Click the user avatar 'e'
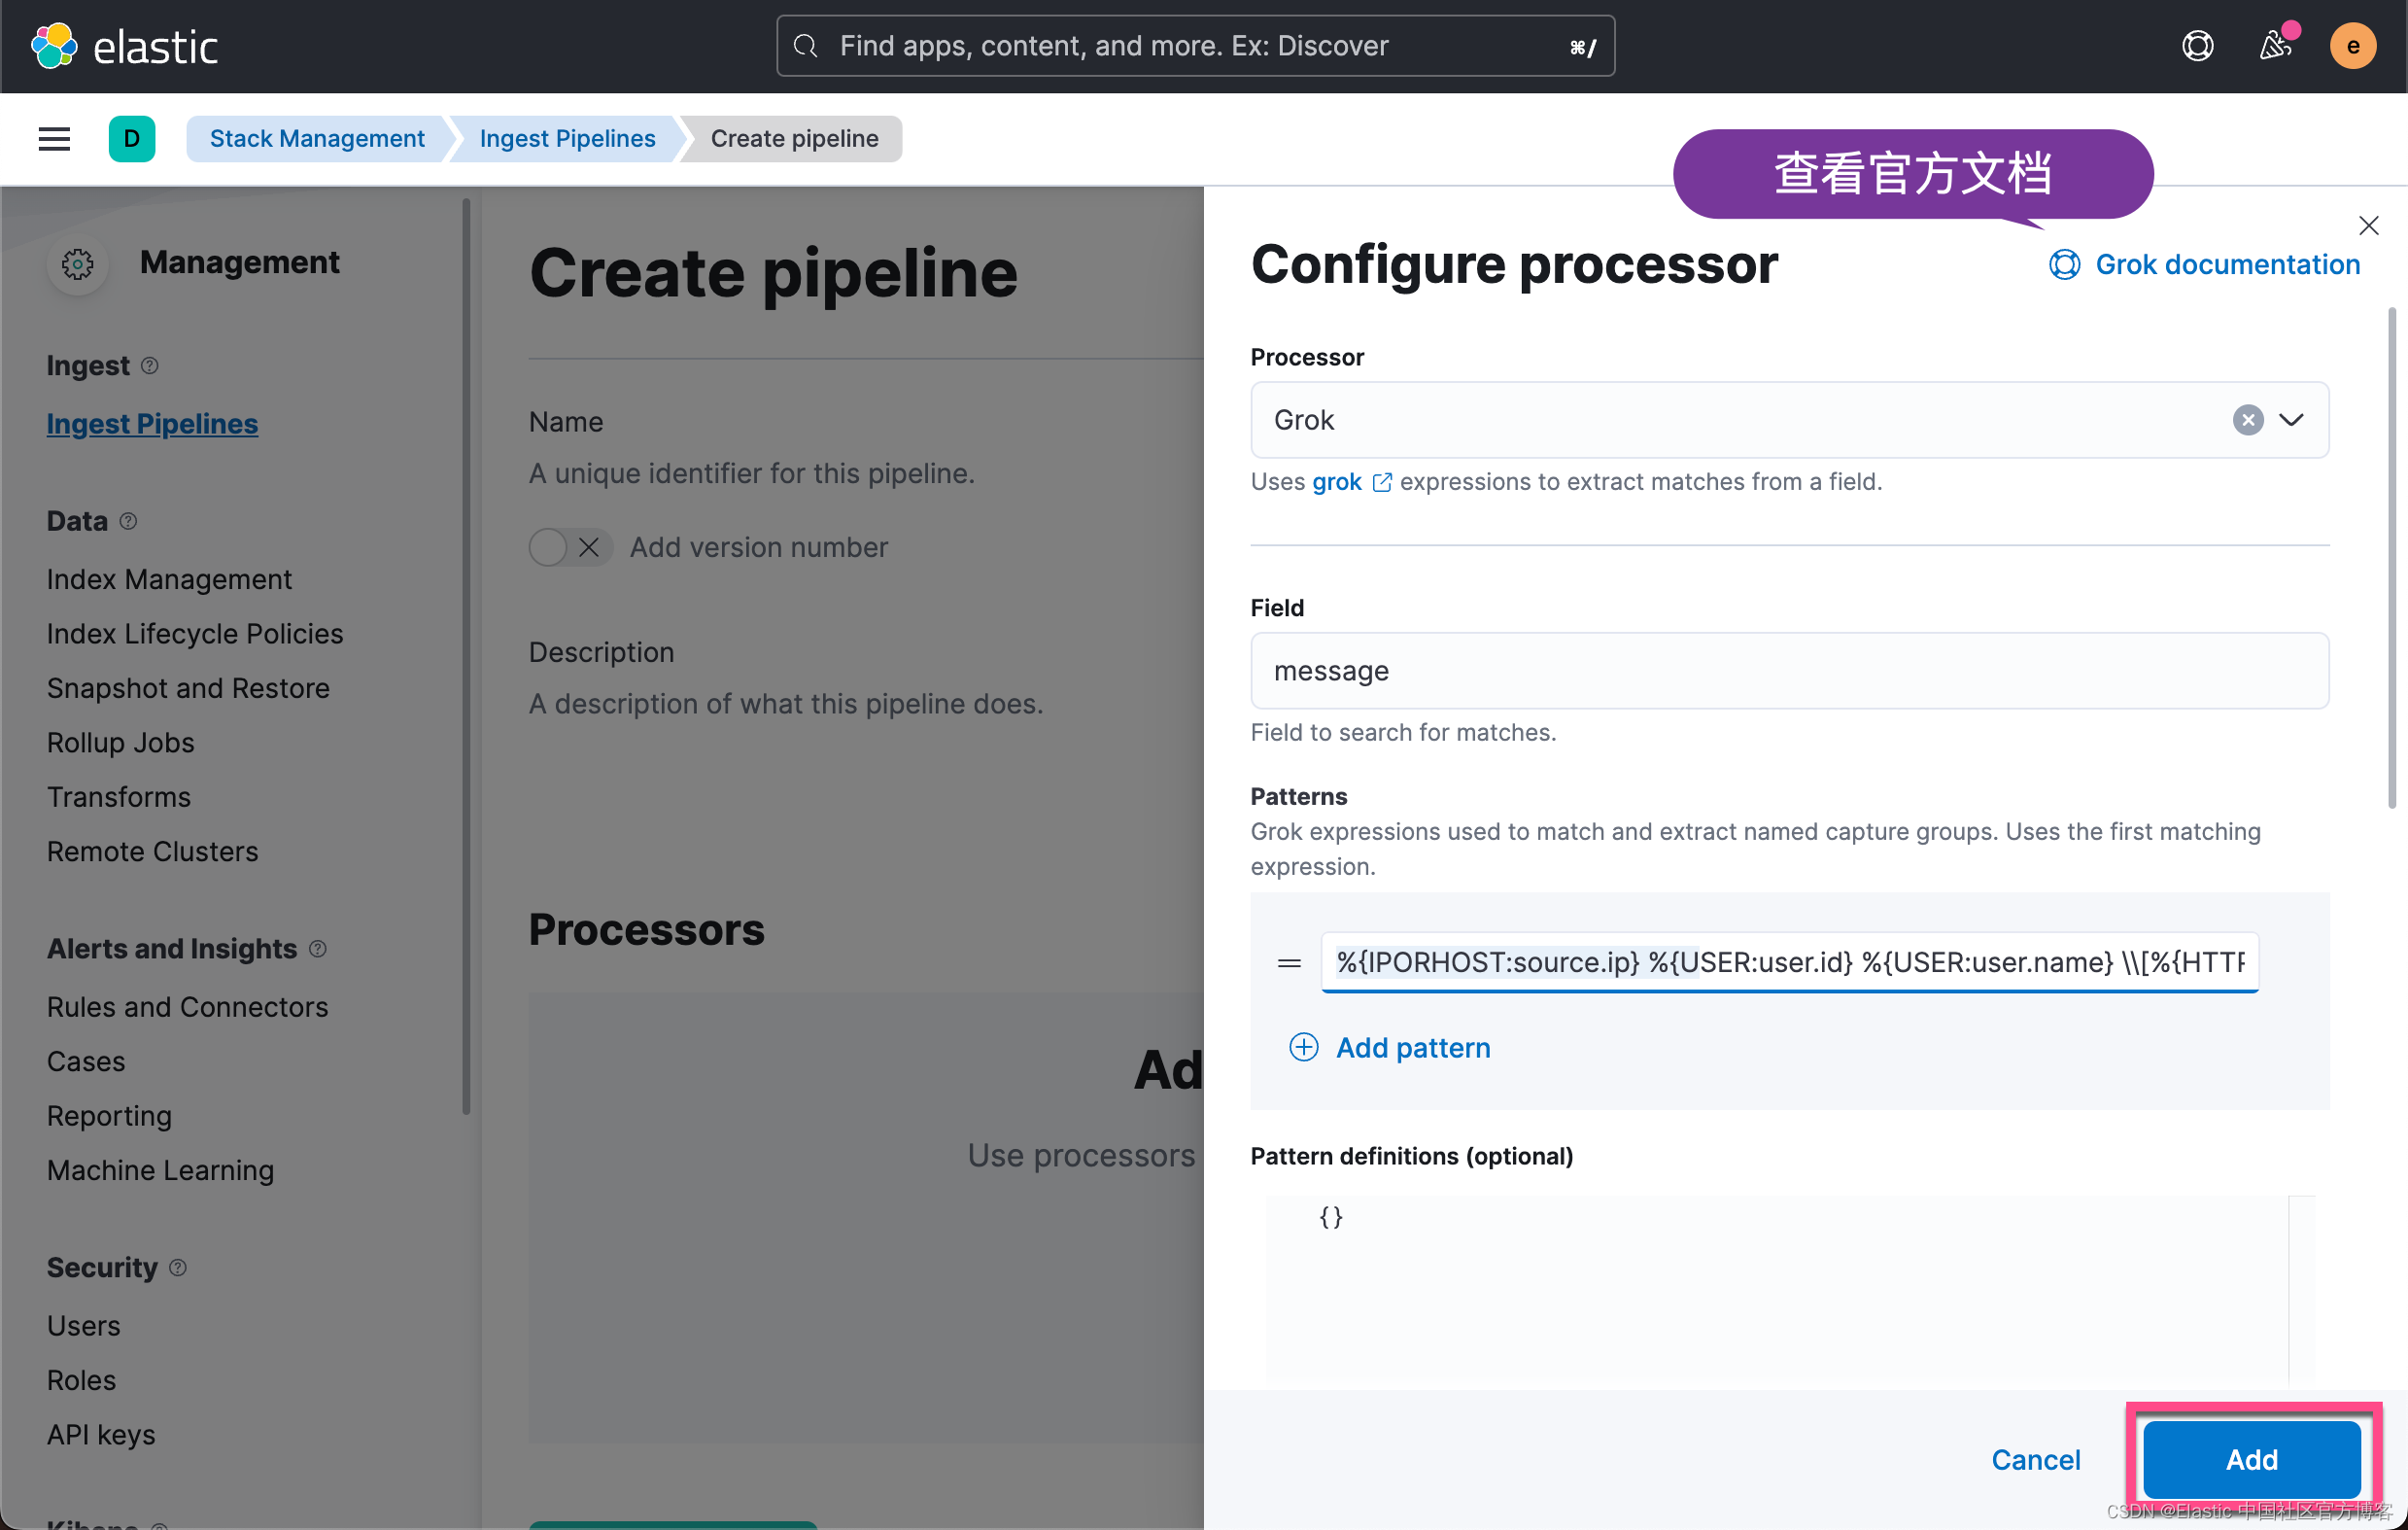 coord(2352,46)
